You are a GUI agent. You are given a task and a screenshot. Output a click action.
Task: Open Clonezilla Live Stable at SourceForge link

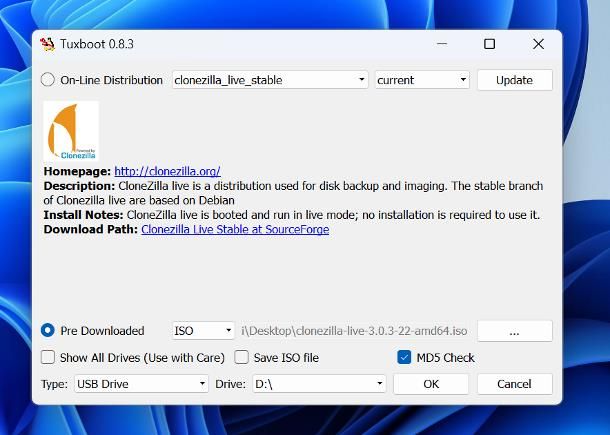[x=235, y=229]
